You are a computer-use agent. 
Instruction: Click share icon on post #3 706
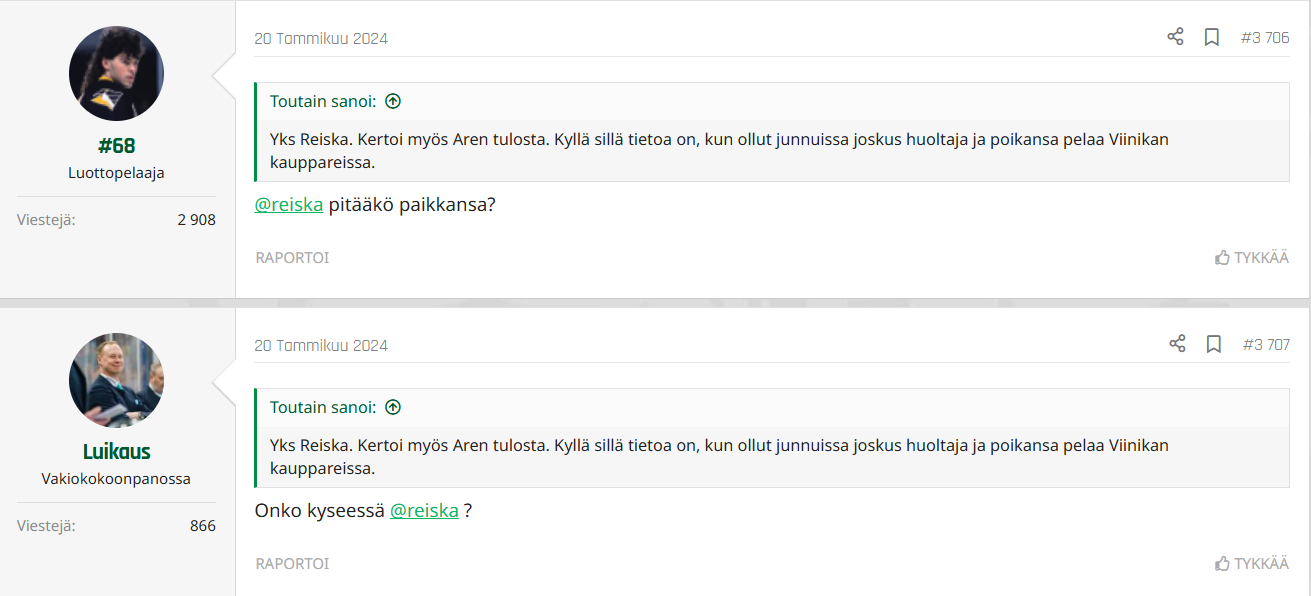click(1175, 37)
